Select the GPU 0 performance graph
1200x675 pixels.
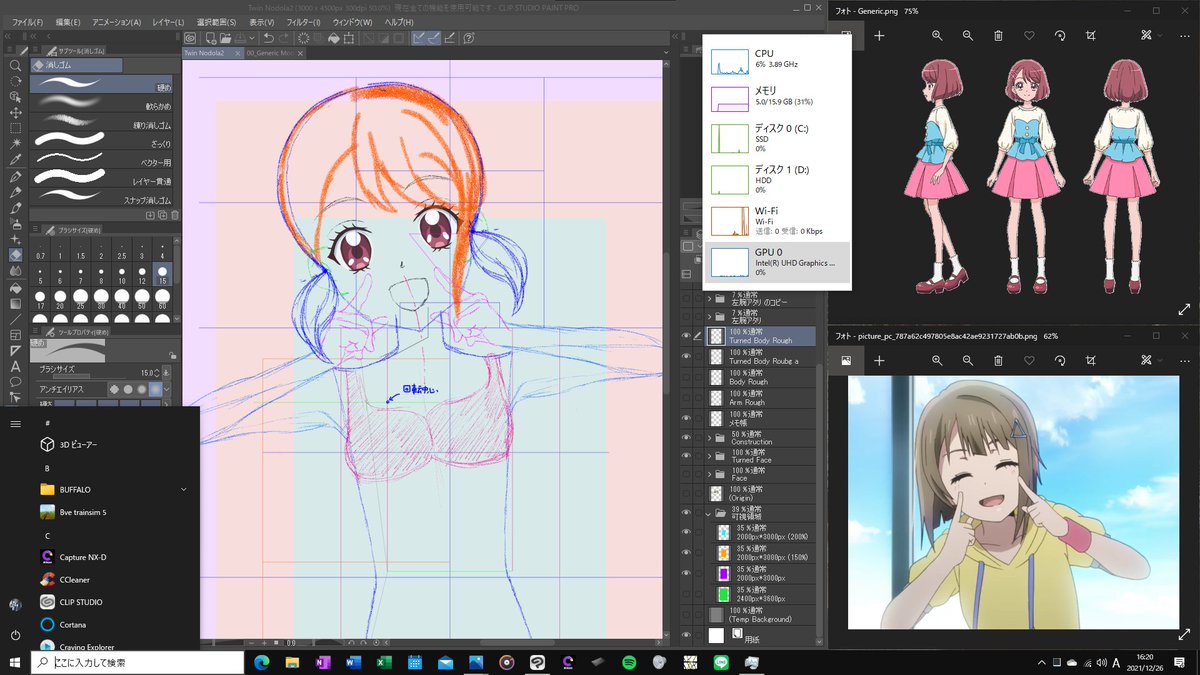coord(777,263)
